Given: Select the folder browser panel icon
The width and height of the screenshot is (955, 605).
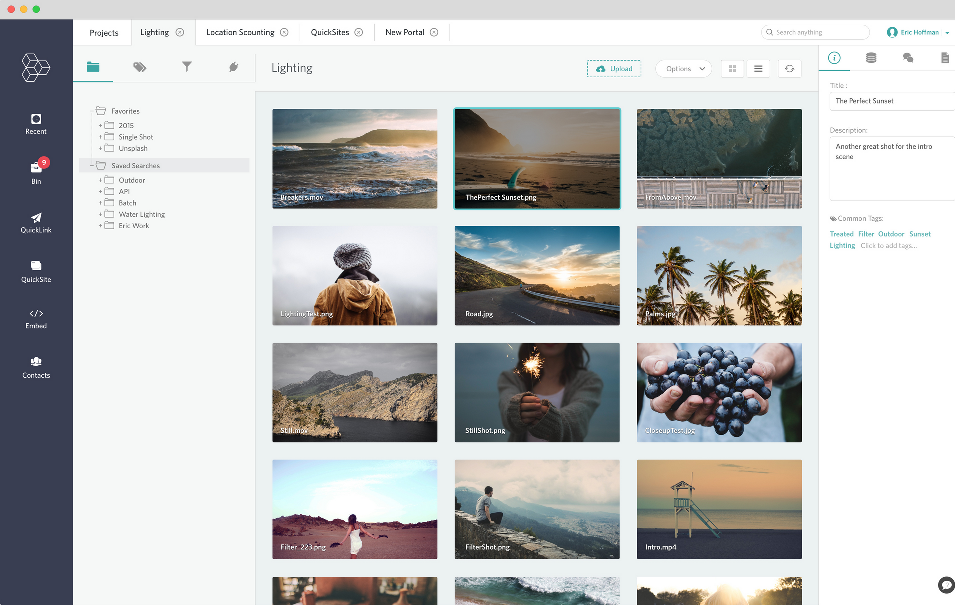Looking at the screenshot, I should [93, 66].
